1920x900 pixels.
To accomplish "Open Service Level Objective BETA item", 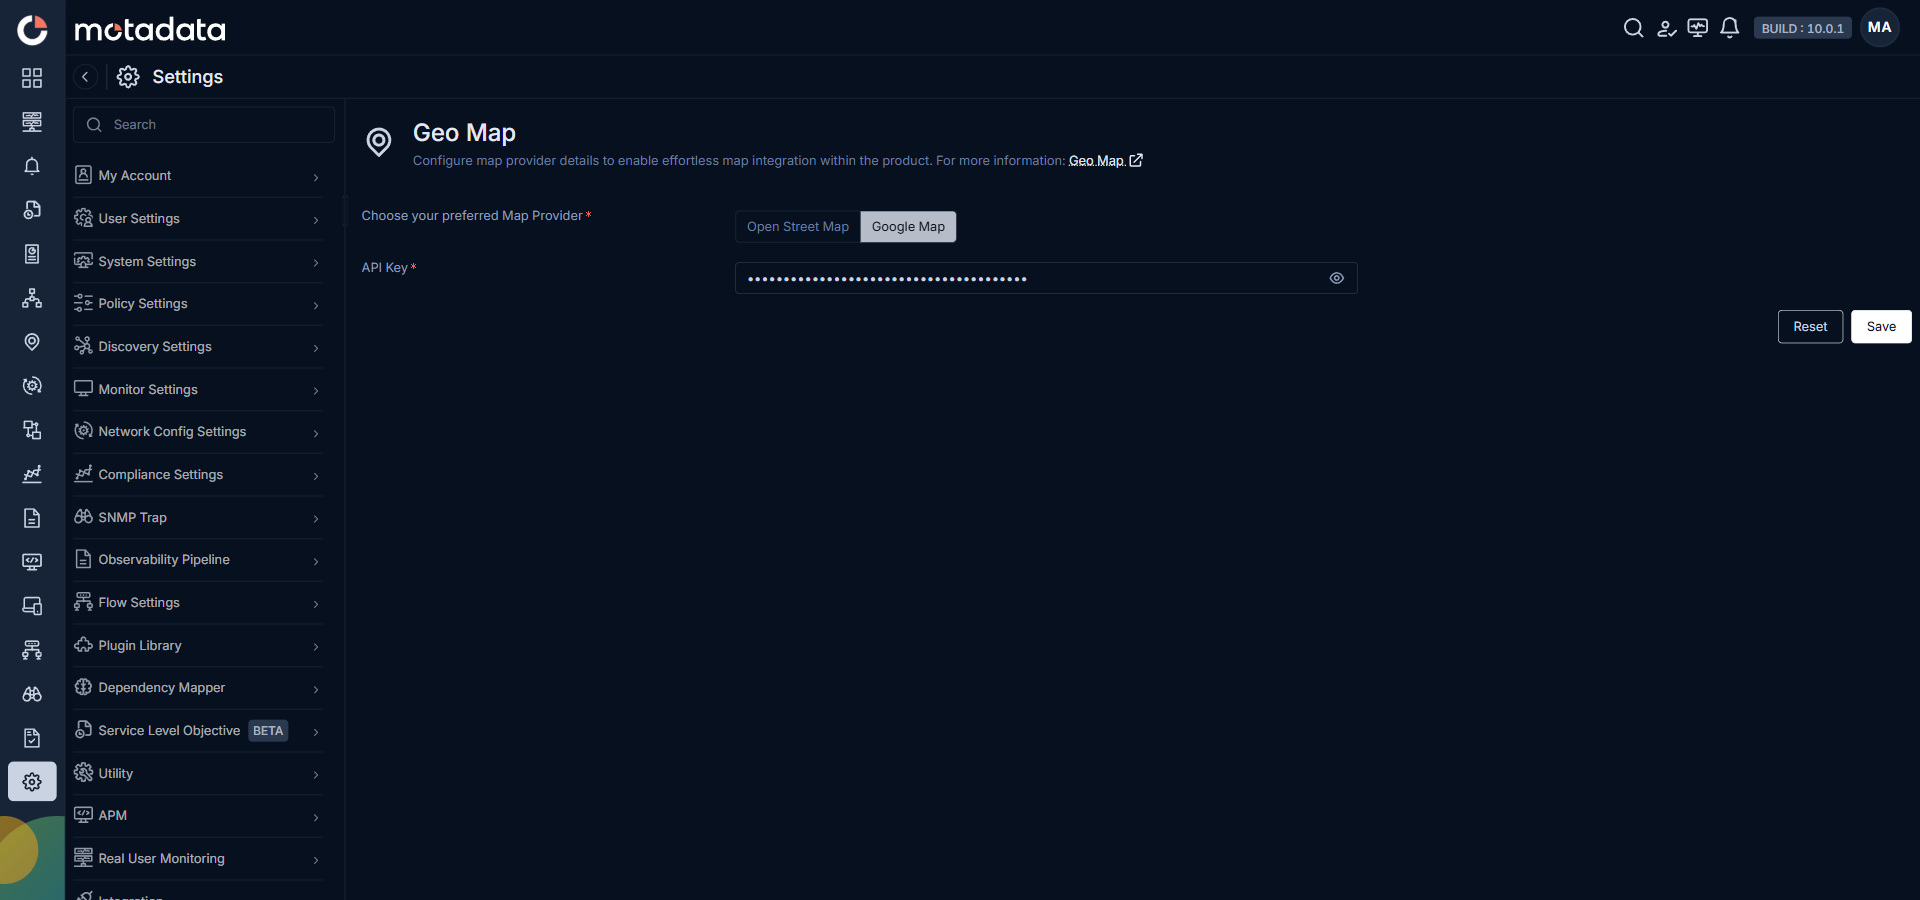I will 198,731.
